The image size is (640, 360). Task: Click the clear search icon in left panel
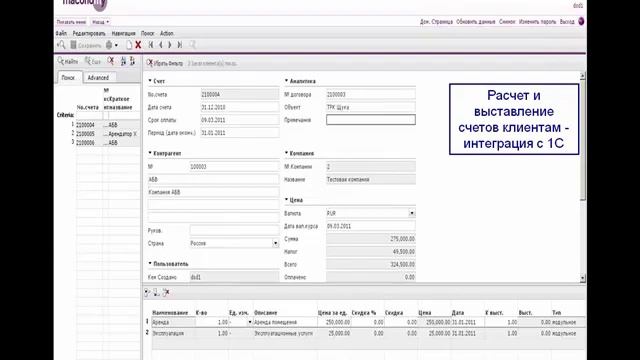(x=111, y=61)
